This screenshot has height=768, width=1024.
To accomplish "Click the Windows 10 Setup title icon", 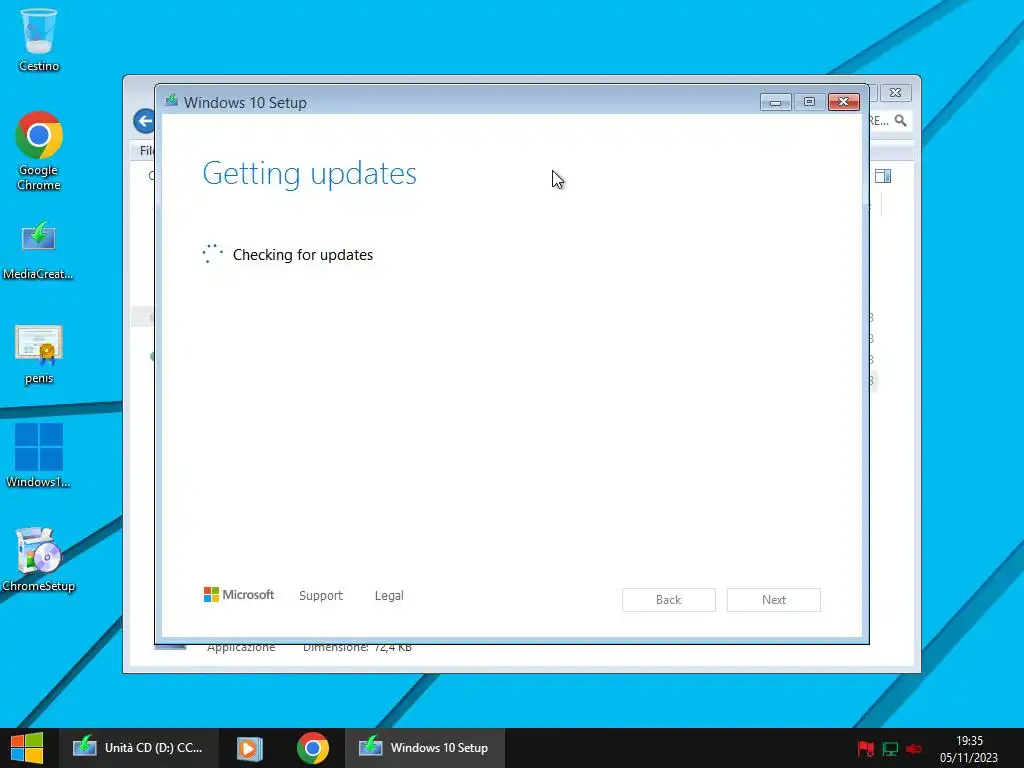I will (x=172, y=101).
